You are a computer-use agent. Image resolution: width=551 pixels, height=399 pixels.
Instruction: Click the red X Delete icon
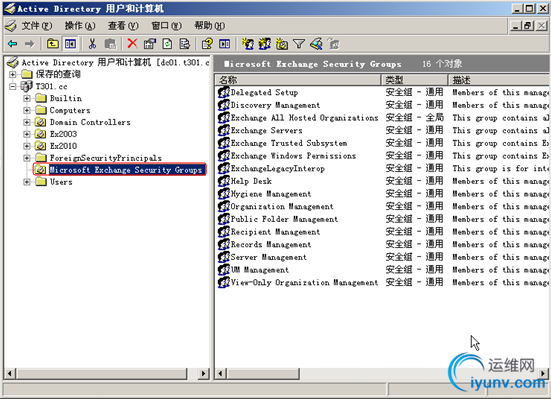(132, 44)
